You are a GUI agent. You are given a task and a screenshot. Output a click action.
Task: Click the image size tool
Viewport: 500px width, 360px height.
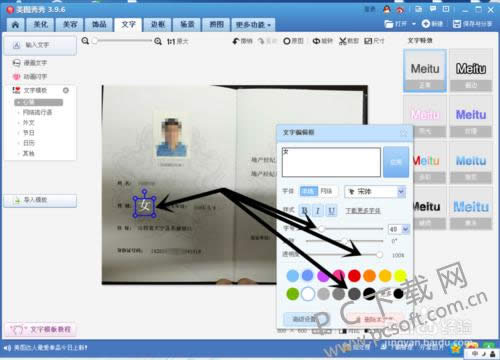[x=374, y=41]
